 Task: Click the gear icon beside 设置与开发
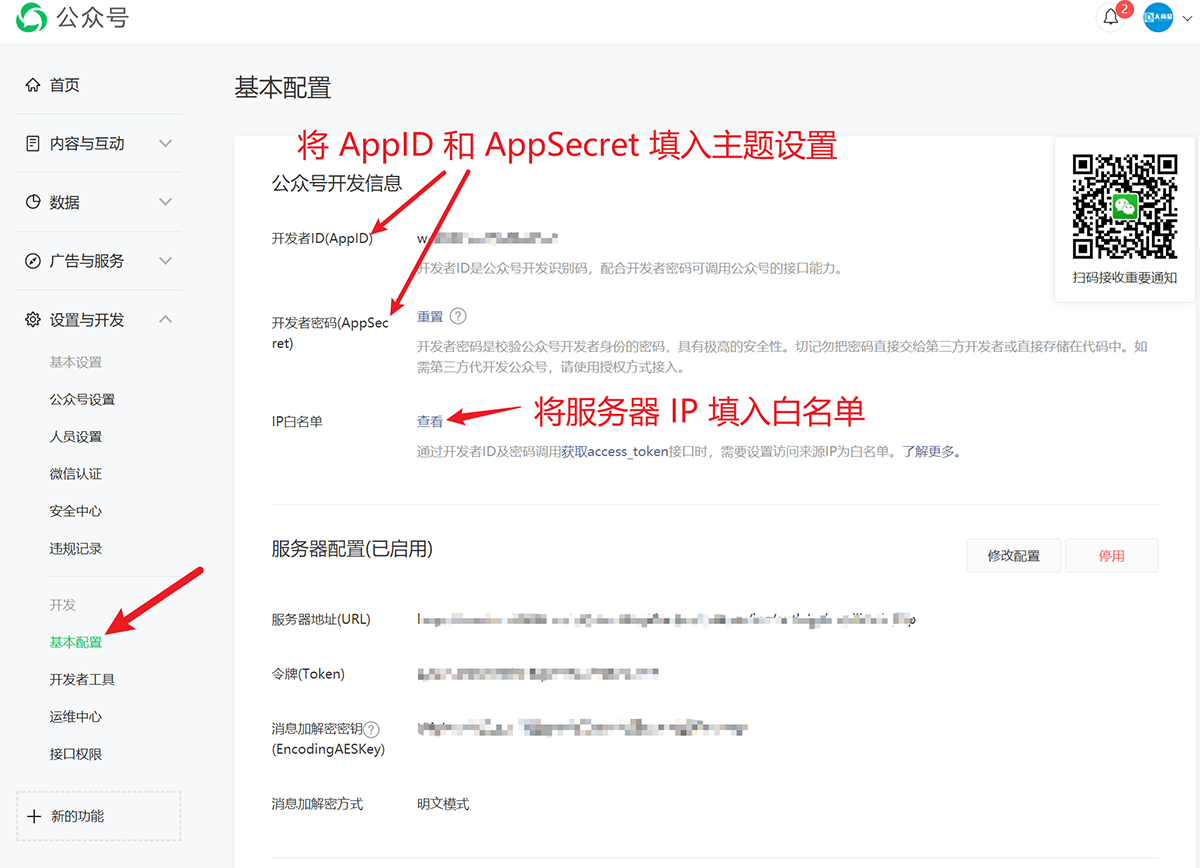coord(34,320)
